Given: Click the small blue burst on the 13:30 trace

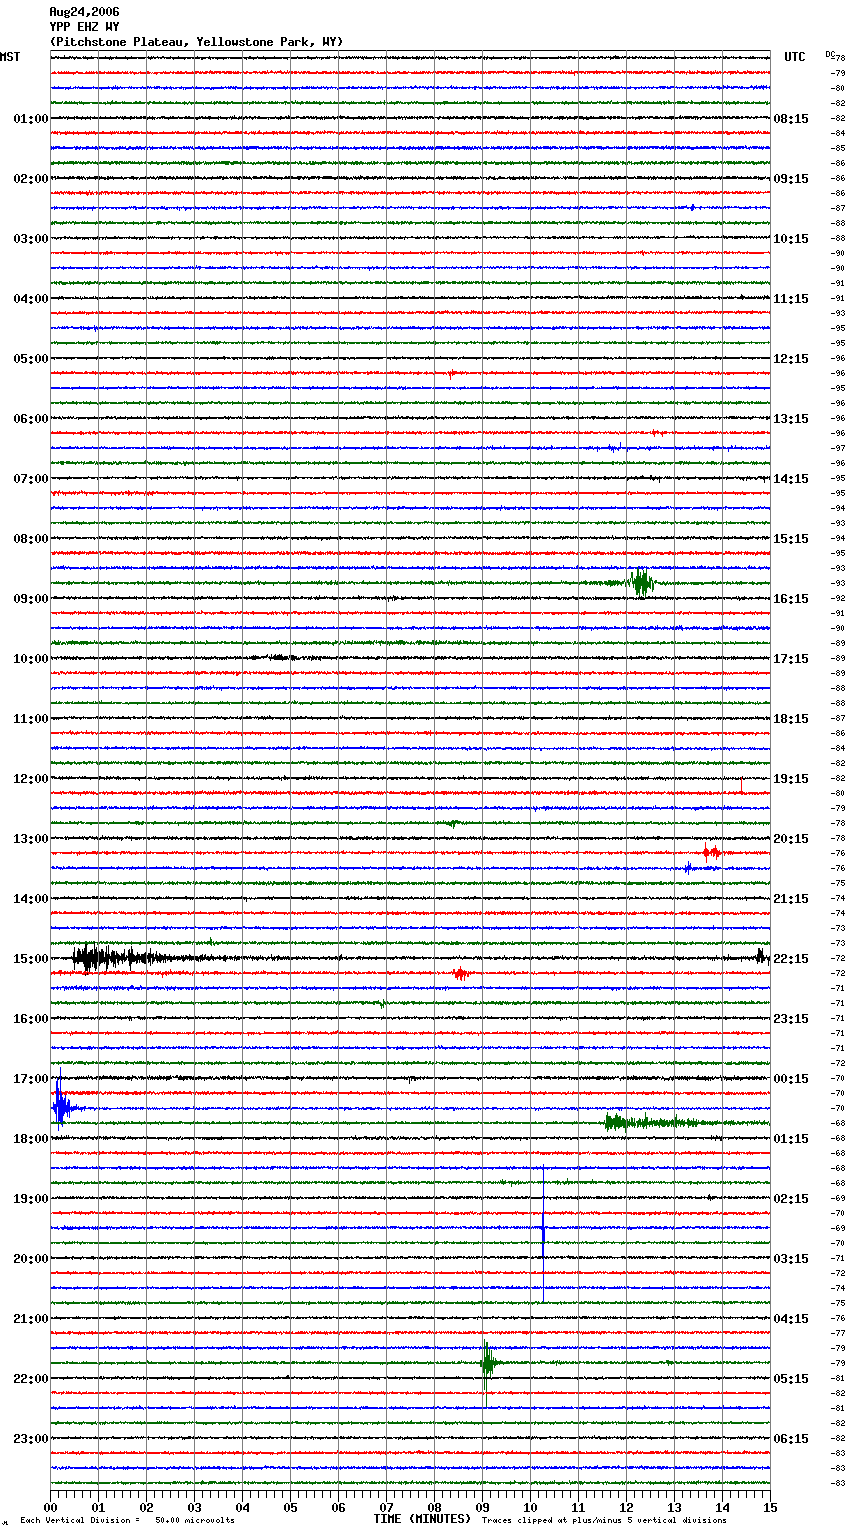Looking at the screenshot, I should coord(689,868).
